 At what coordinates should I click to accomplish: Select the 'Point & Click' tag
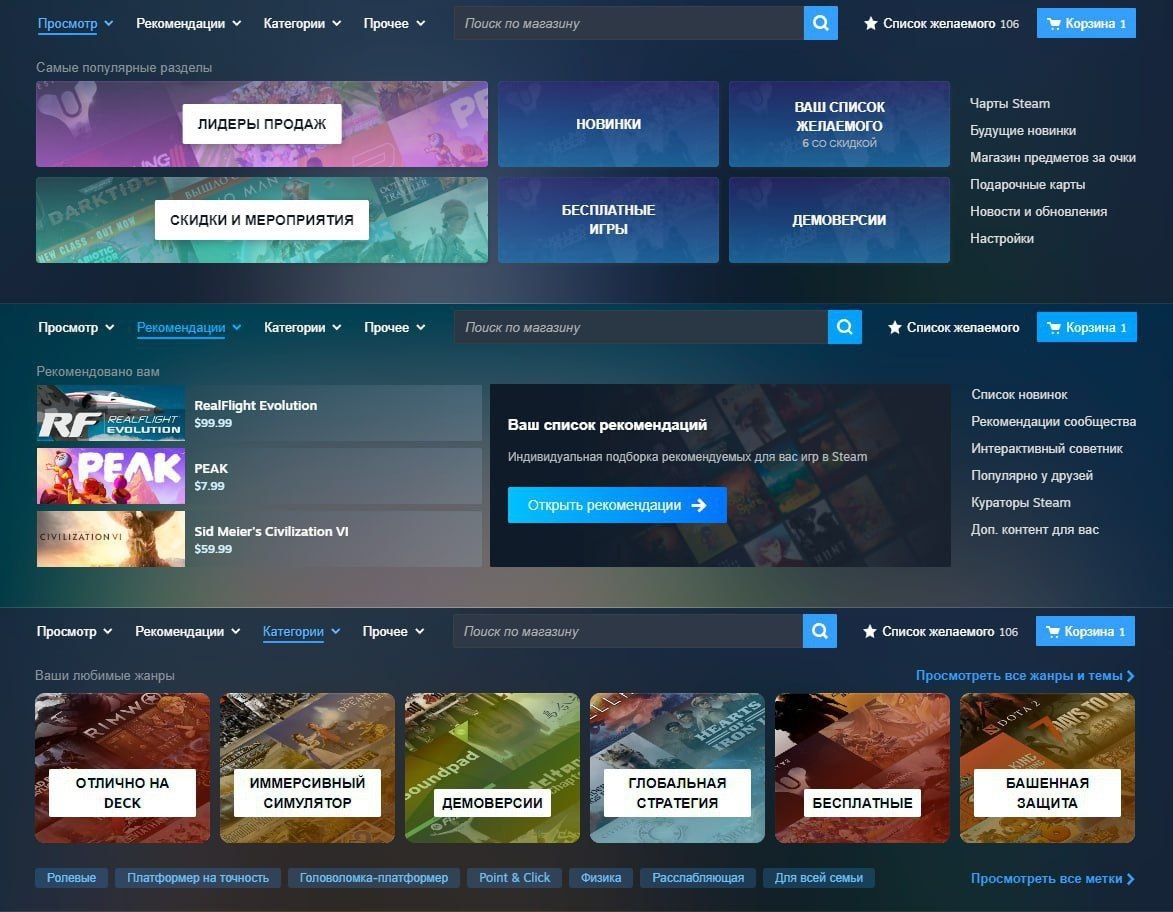pos(515,878)
